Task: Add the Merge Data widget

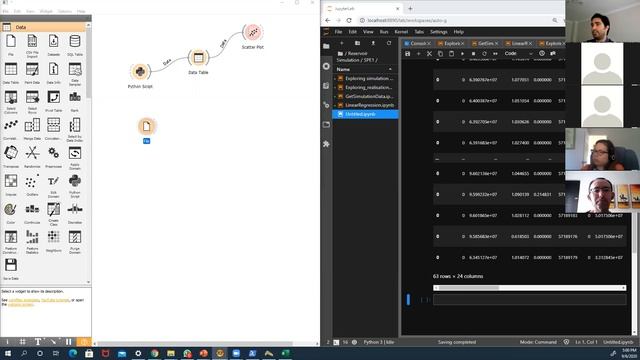Action: (x=32, y=129)
